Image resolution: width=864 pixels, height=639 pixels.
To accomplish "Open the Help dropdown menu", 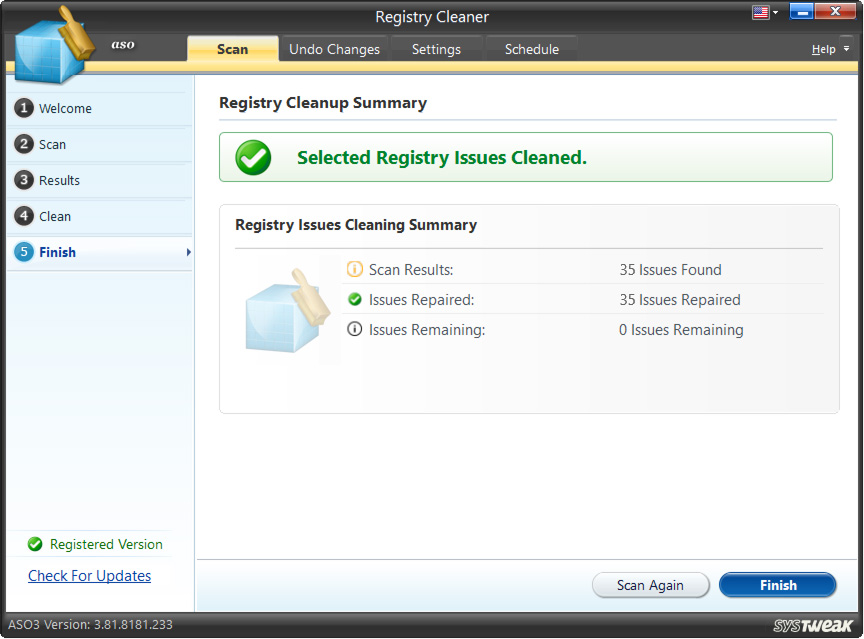I will pyautogui.click(x=826, y=48).
